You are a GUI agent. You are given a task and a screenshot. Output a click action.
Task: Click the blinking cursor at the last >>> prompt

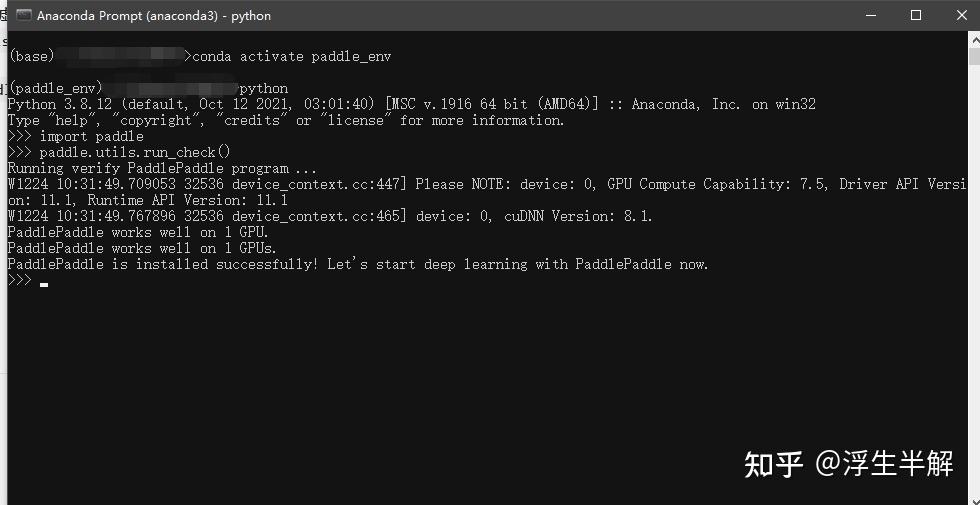(x=44, y=285)
